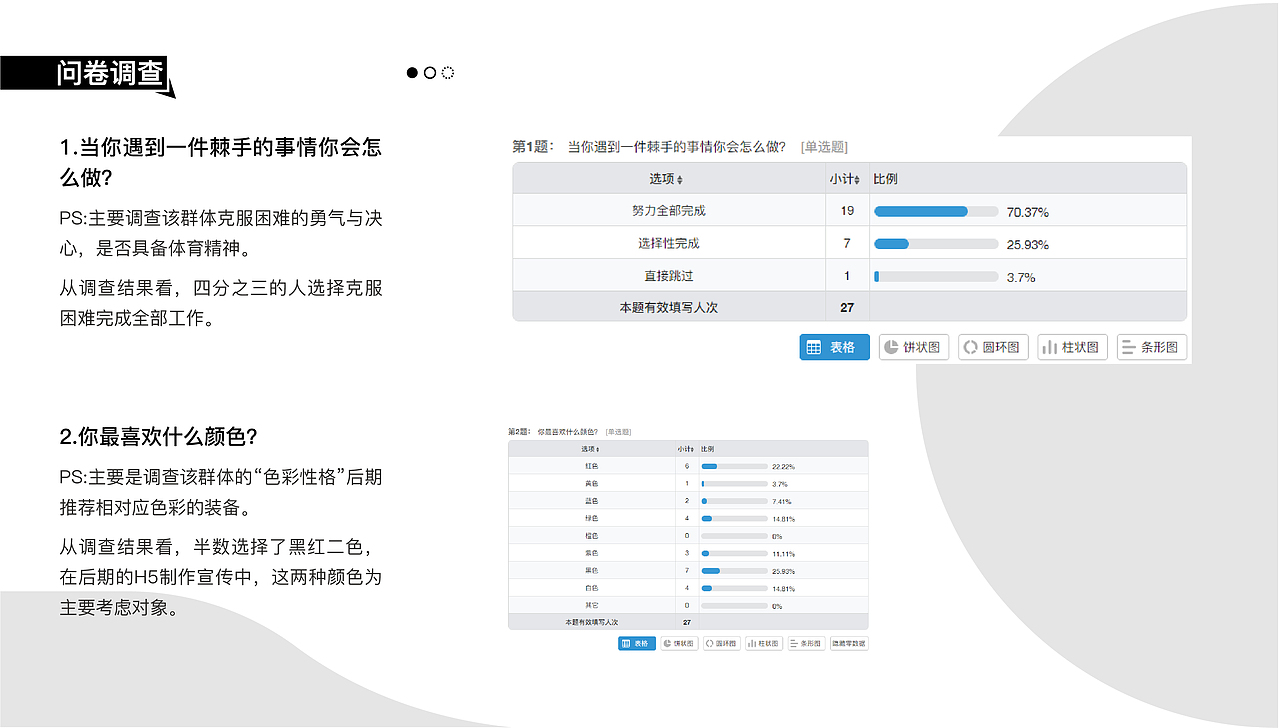
Task: Click the 柱状图 icon under question 2
Action: (x=763, y=643)
